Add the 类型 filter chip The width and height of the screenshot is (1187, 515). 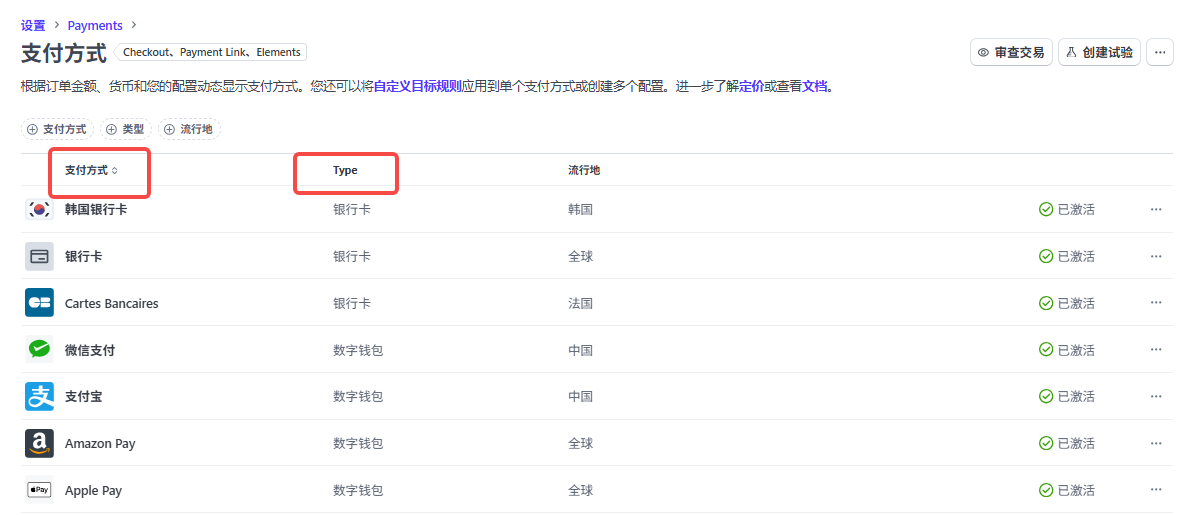pos(126,129)
